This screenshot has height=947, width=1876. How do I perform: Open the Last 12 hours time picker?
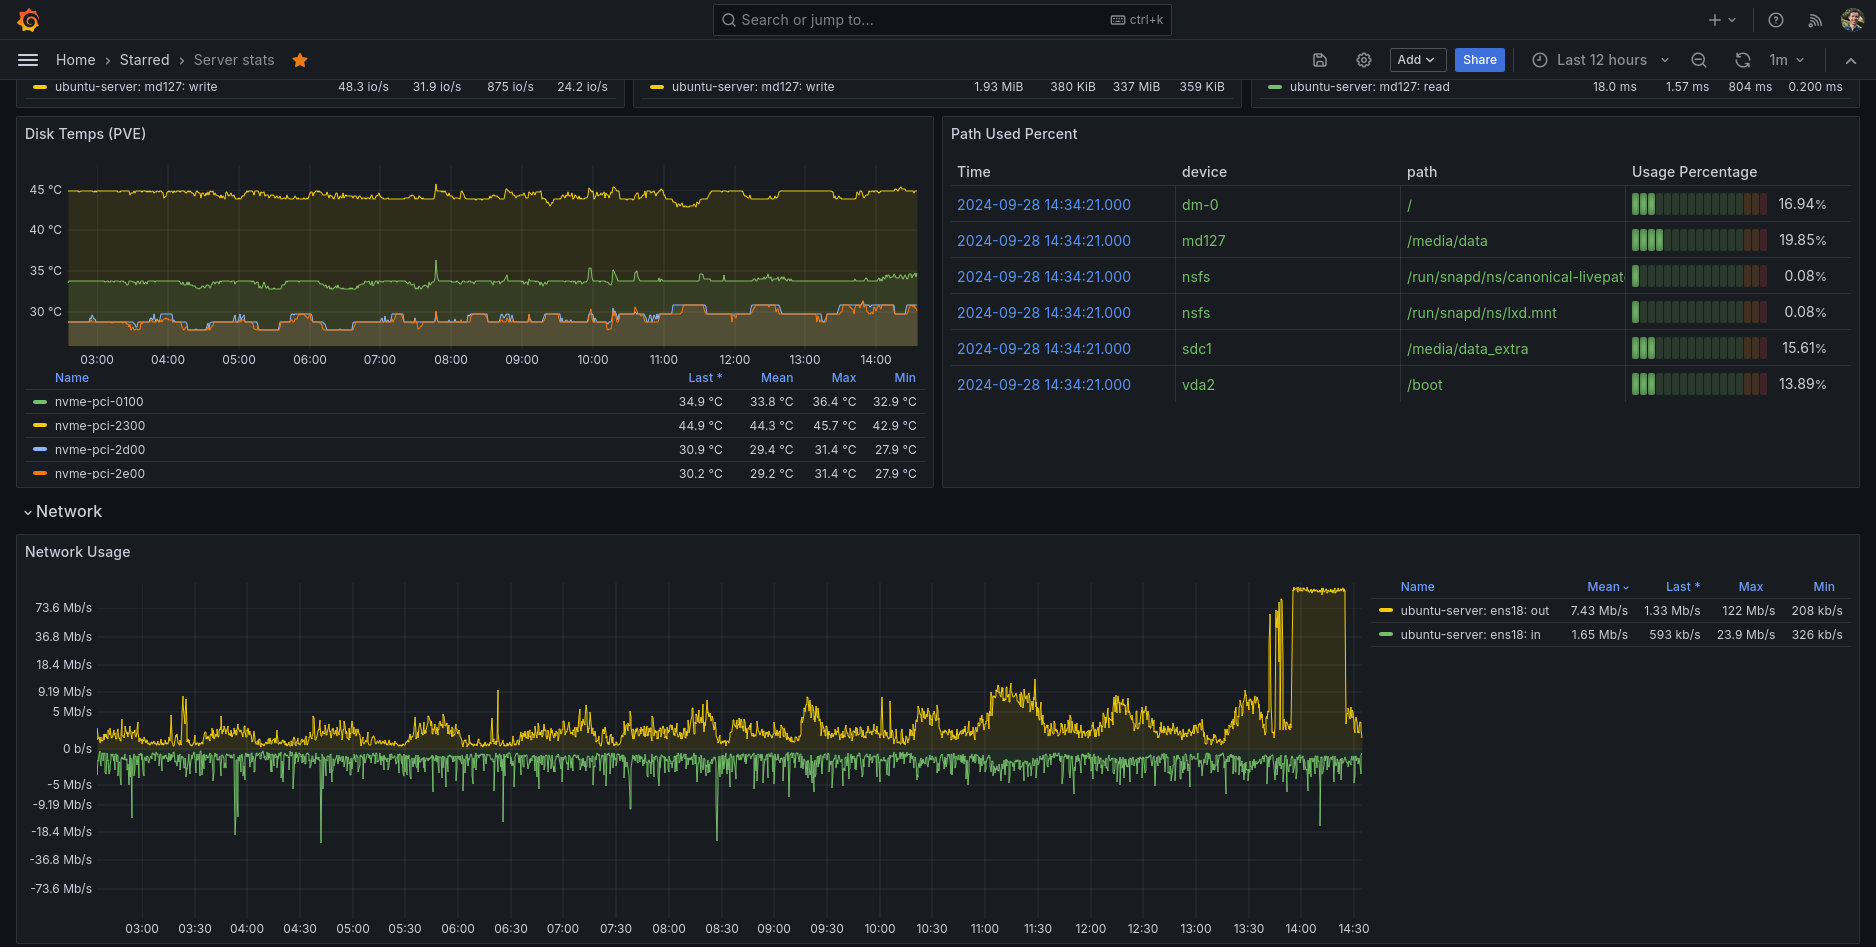(x=1600, y=60)
